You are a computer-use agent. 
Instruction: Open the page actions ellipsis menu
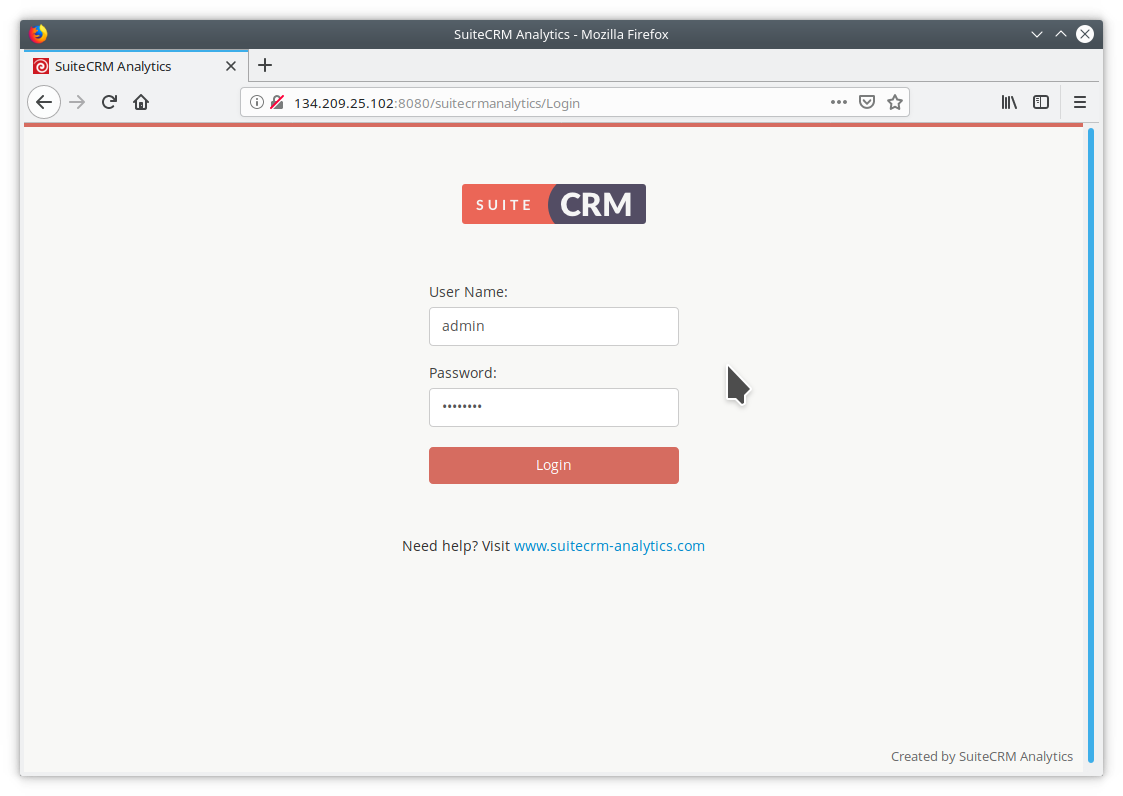pyautogui.click(x=838, y=102)
